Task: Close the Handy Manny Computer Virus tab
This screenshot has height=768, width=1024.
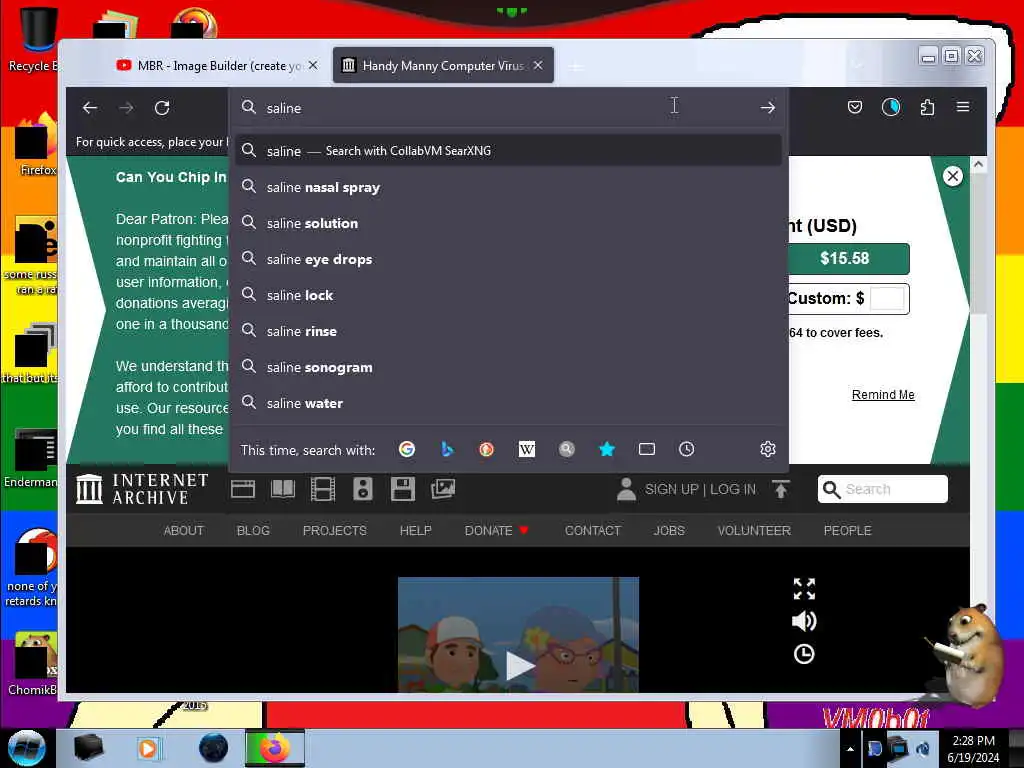Action: pyautogui.click(x=537, y=65)
